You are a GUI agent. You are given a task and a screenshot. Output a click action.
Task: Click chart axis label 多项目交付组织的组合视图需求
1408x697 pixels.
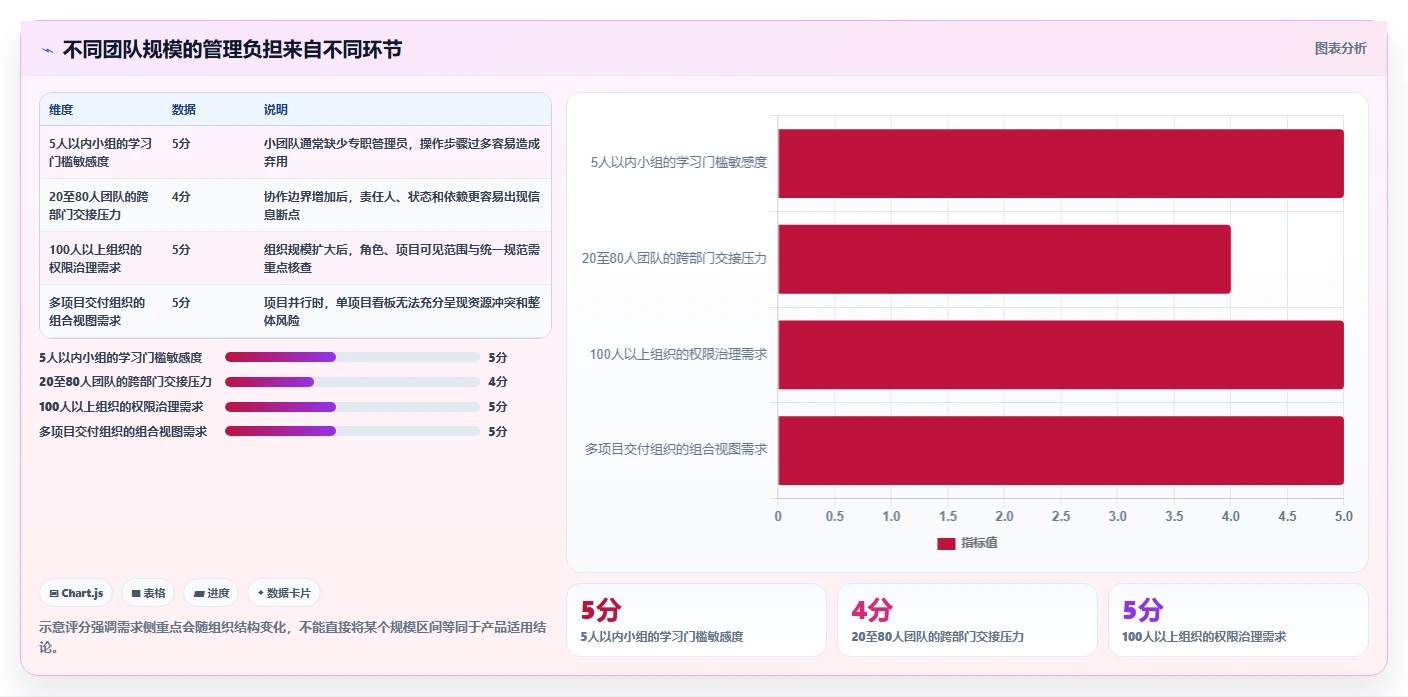coord(676,450)
